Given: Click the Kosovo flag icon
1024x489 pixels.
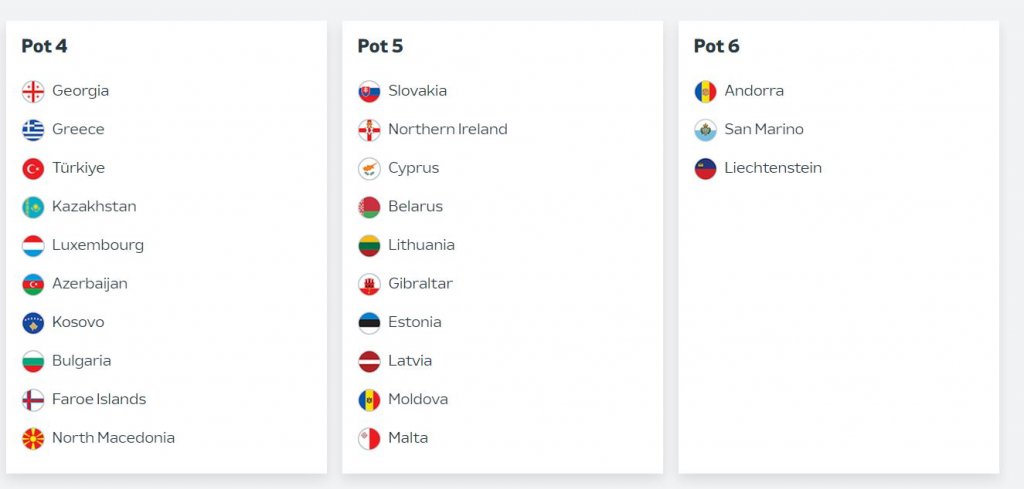Looking at the screenshot, I should (33, 323).
